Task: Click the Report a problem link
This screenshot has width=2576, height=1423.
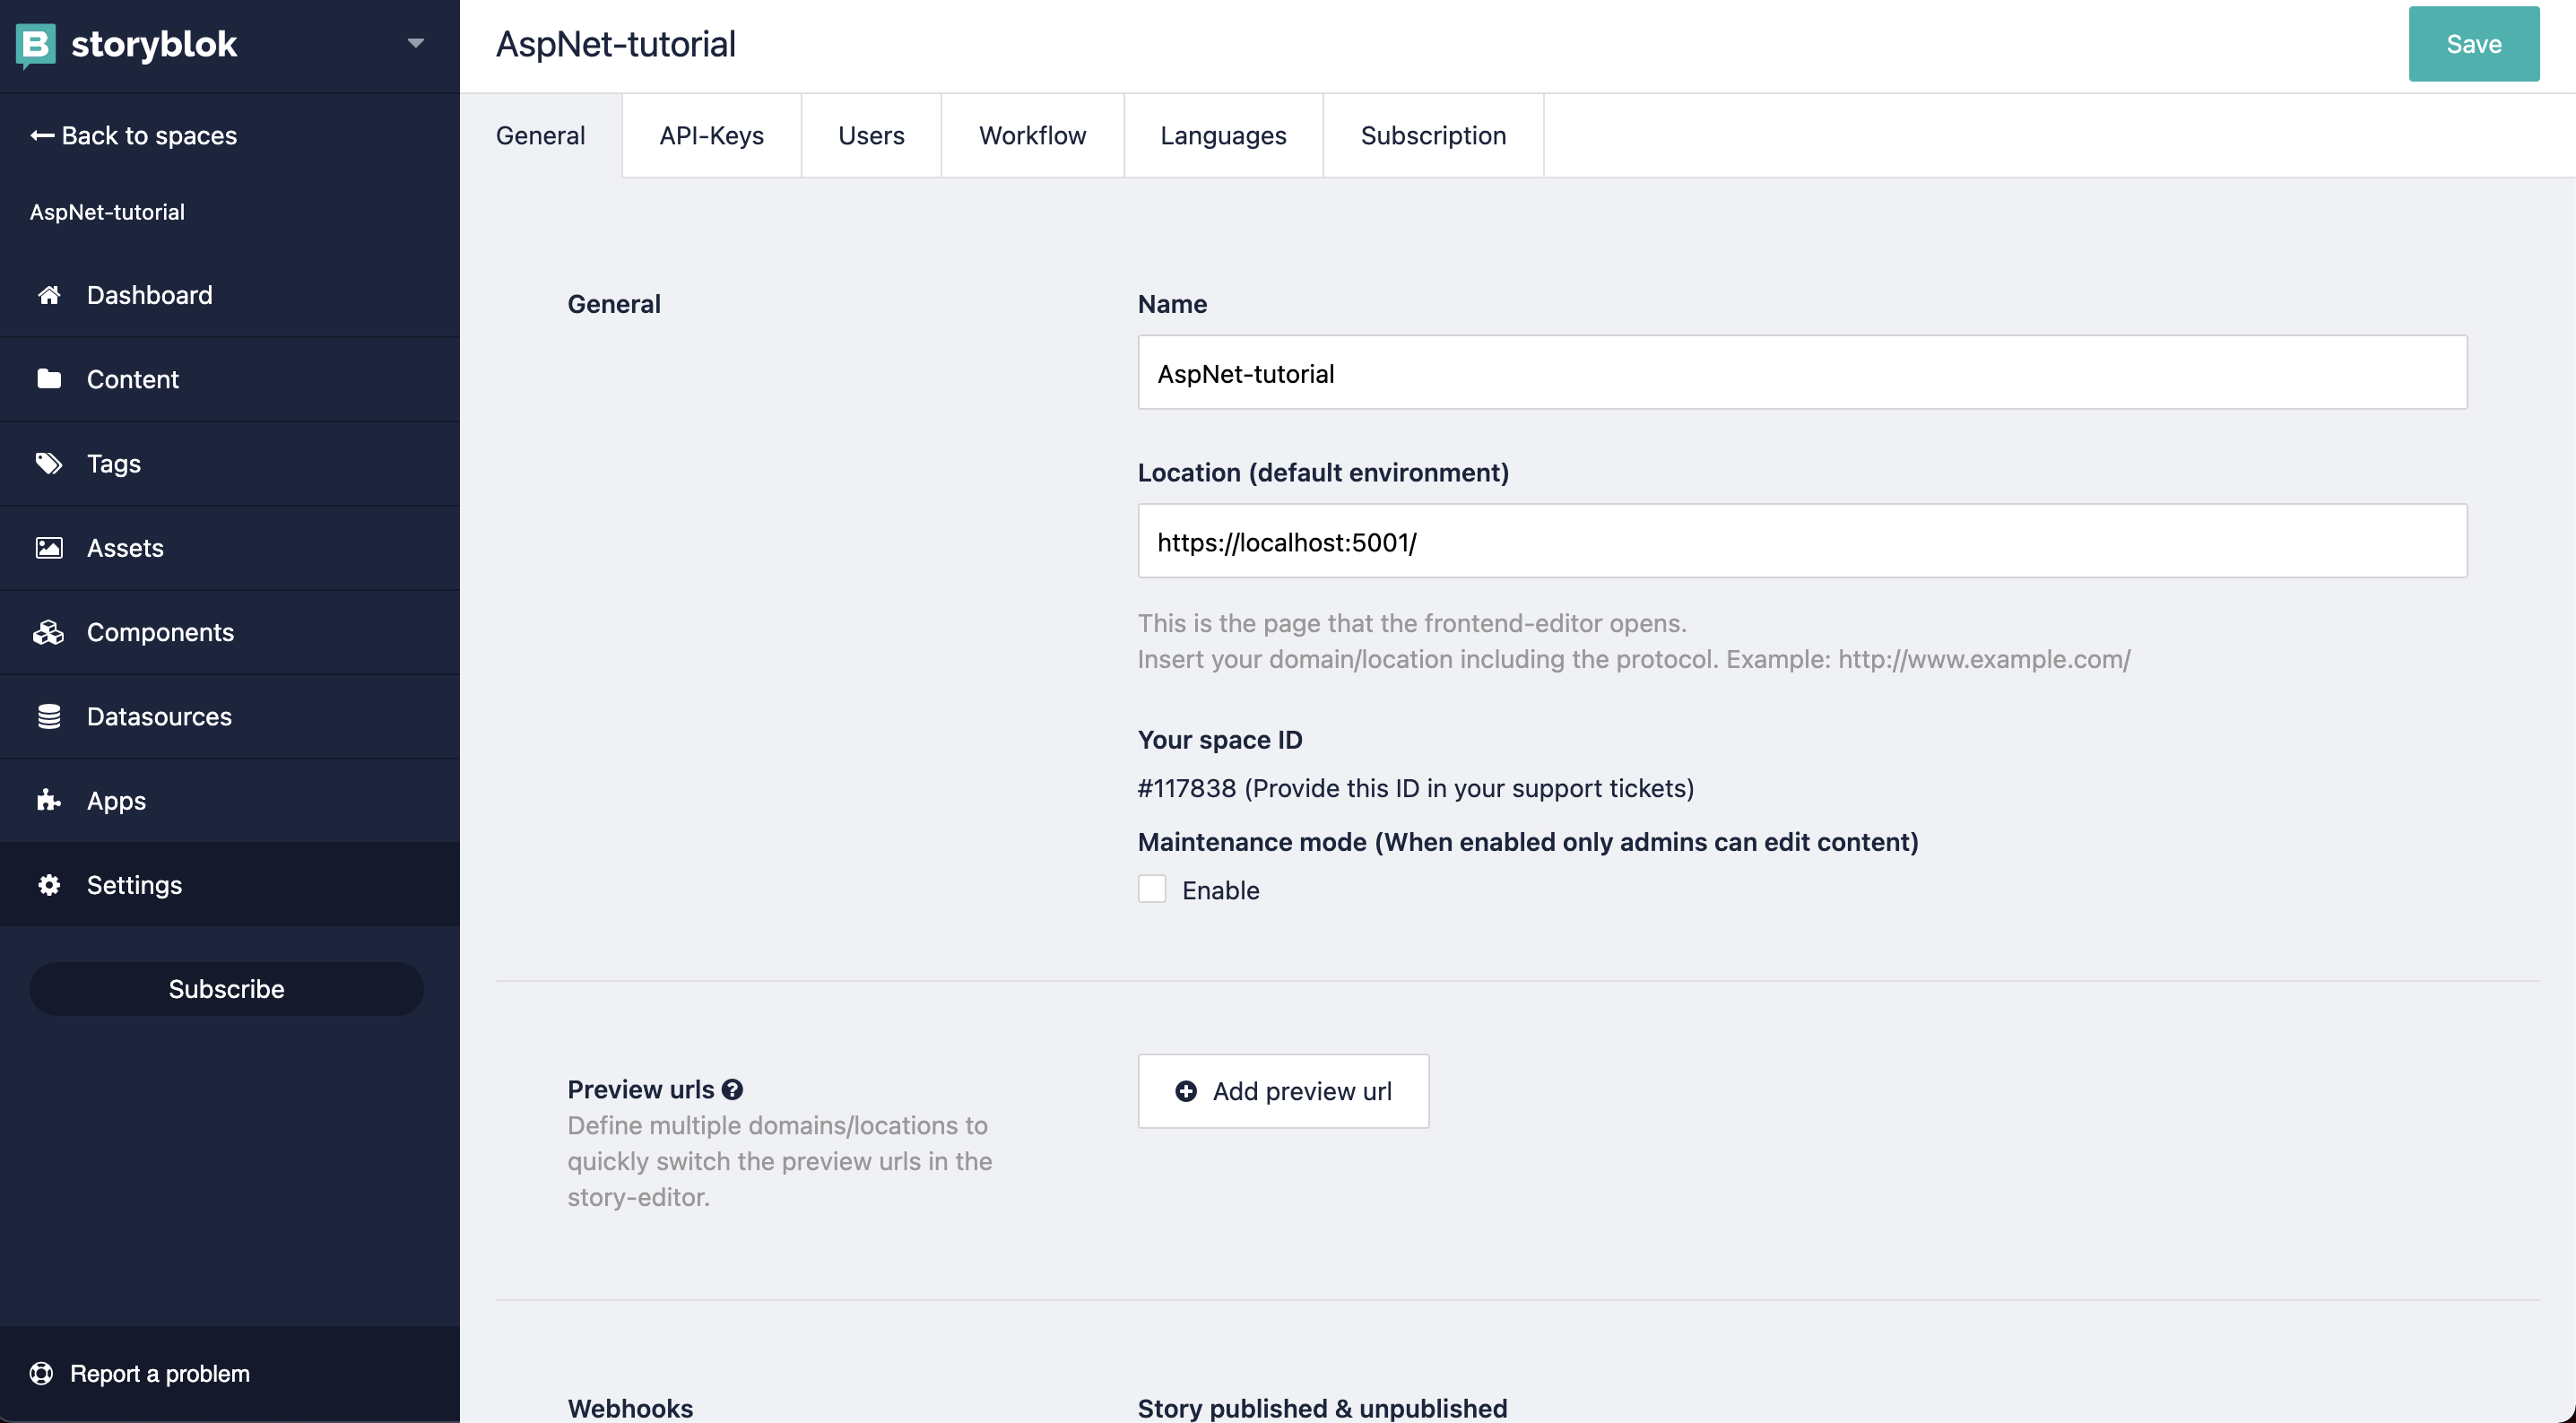Action: click(x=140, y=1373)
